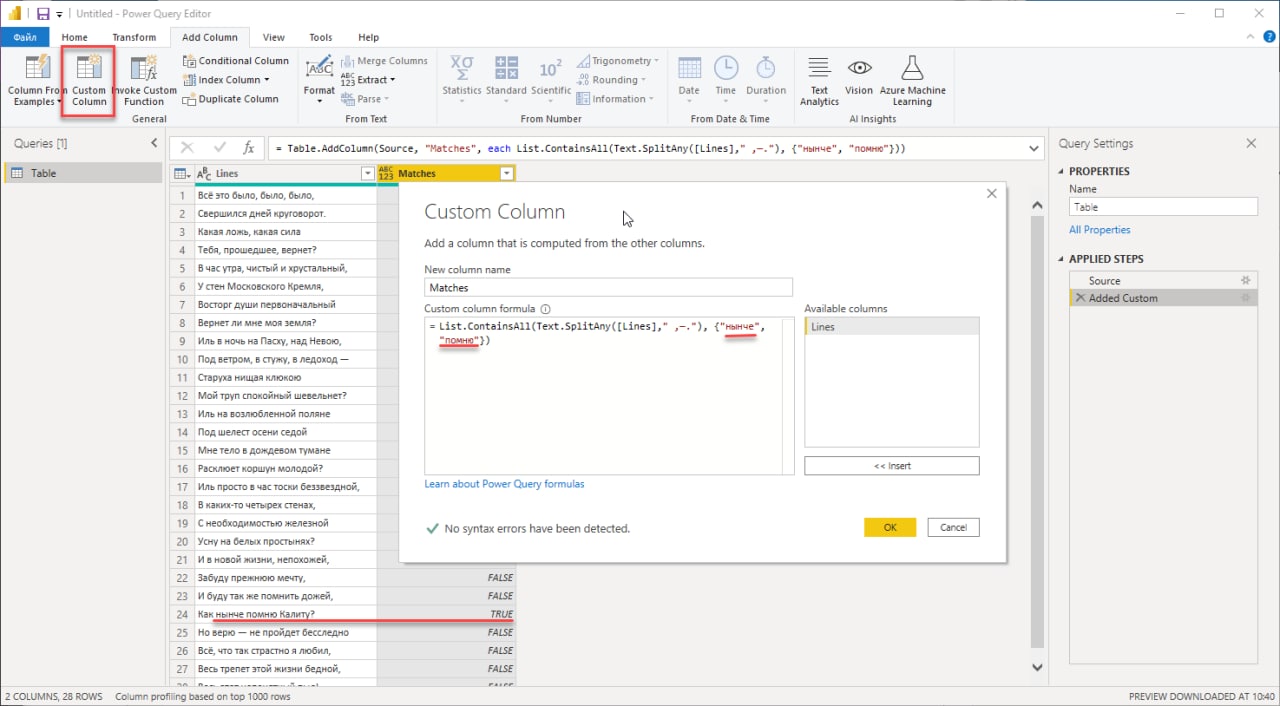Click the New column name field
This screenshot has height=706, width=1280.
608,288
